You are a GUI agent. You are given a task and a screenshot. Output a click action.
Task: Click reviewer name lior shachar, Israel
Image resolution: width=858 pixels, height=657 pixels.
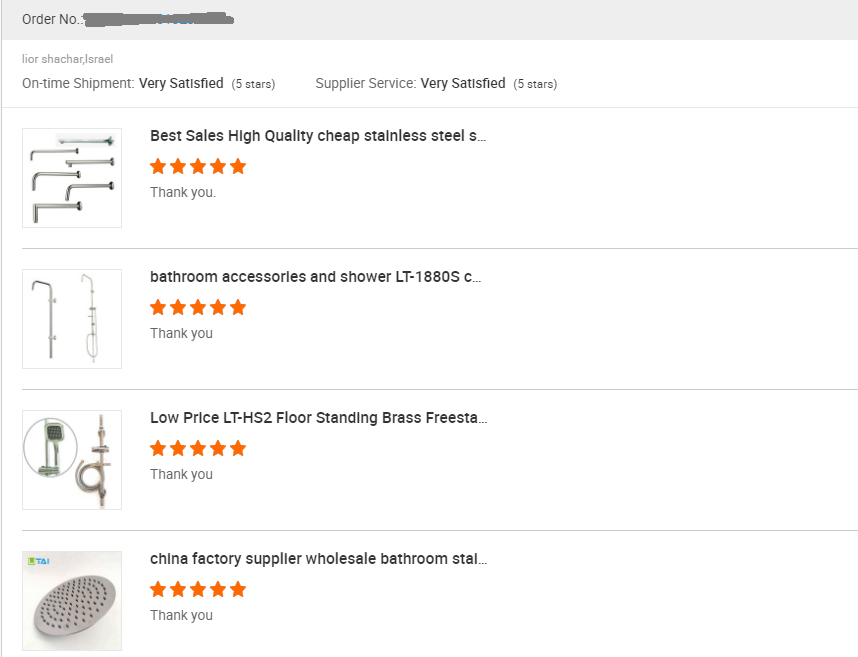pos(67,59)
